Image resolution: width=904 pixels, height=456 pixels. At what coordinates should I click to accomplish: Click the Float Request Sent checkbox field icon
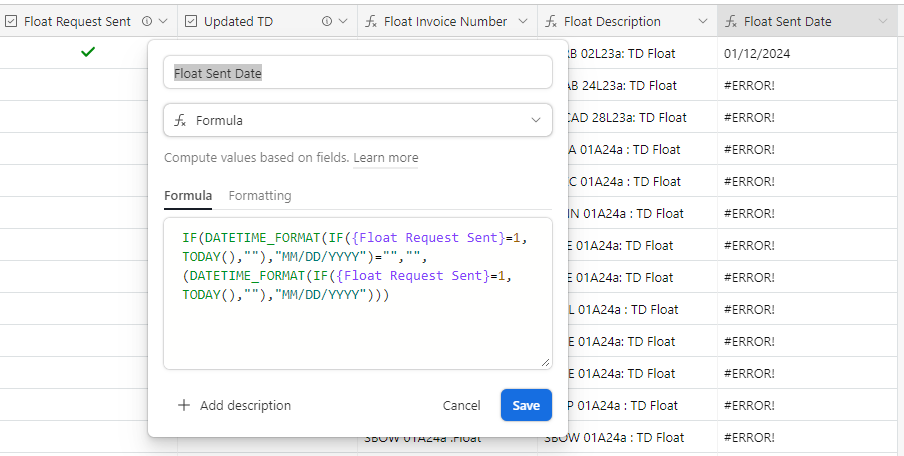point(11,21)
